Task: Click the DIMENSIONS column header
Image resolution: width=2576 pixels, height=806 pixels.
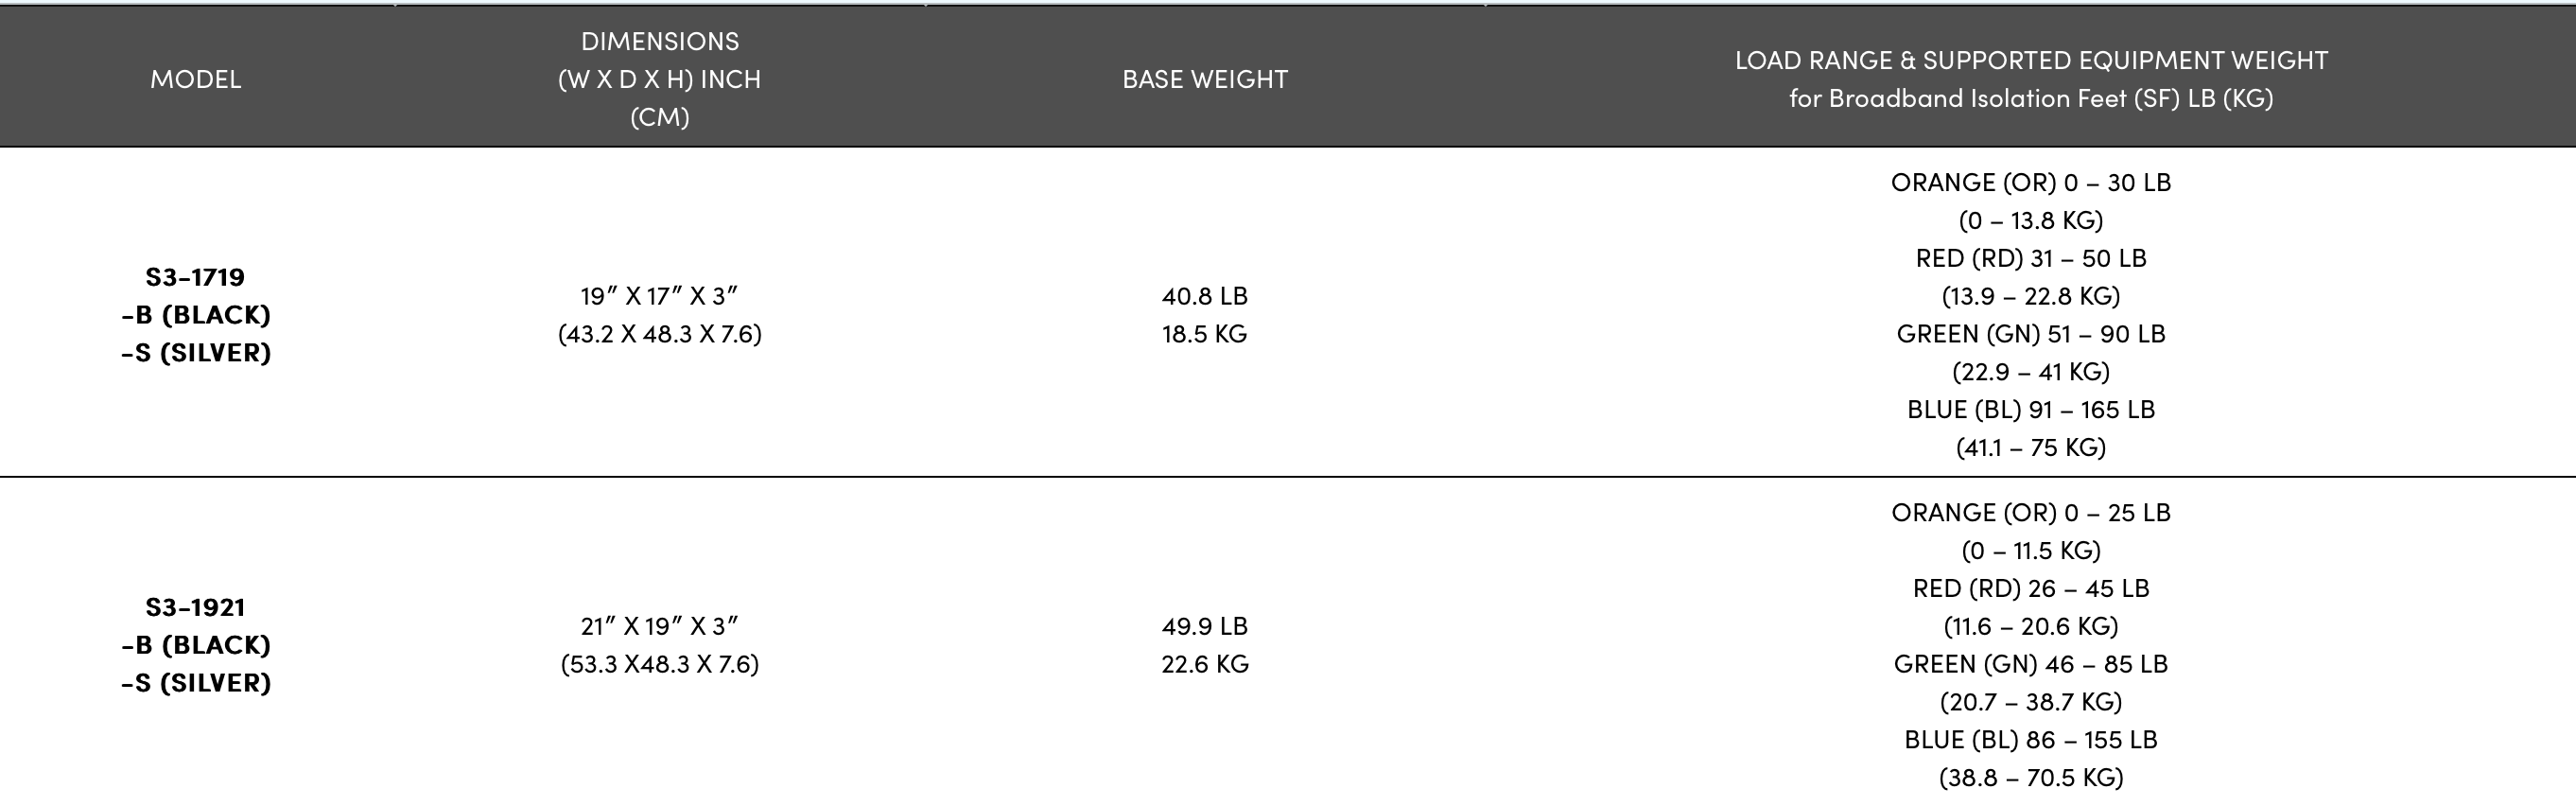Action: click(x=659, y=41)
